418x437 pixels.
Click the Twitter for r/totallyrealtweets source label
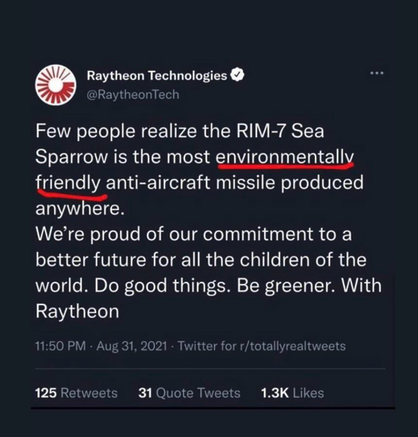pyautogui.click(x=262, y=346)
